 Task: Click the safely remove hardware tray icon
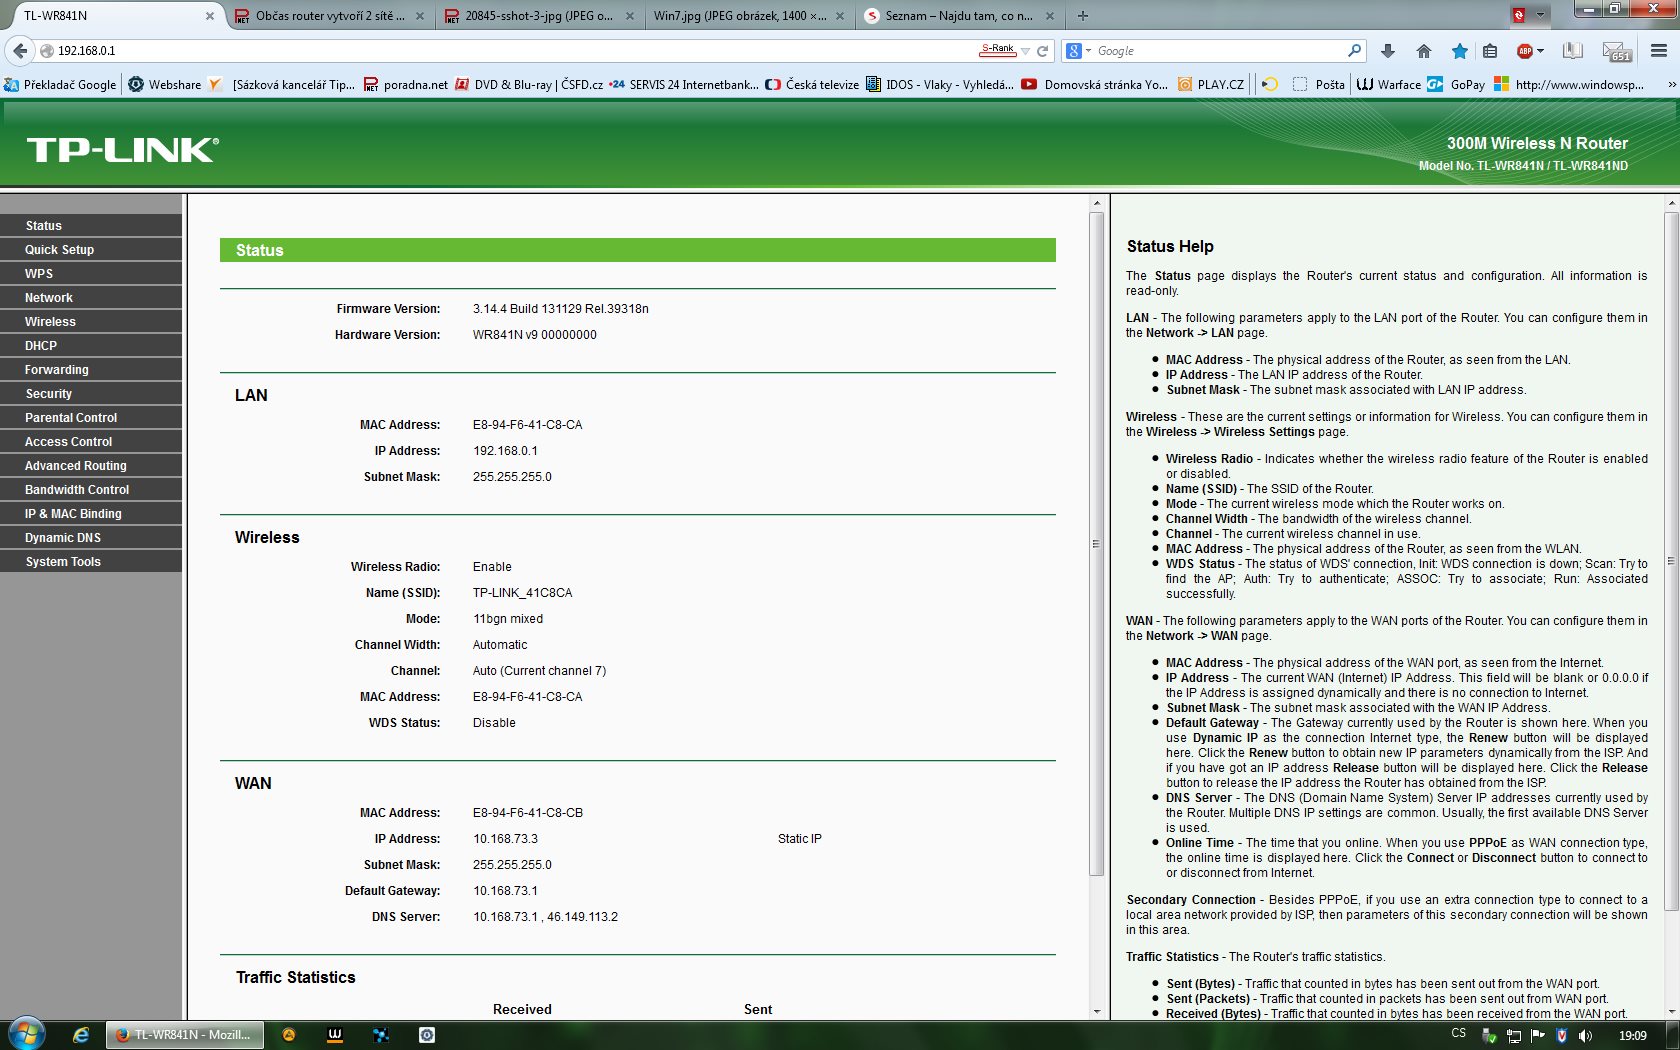(1490, 1036)
